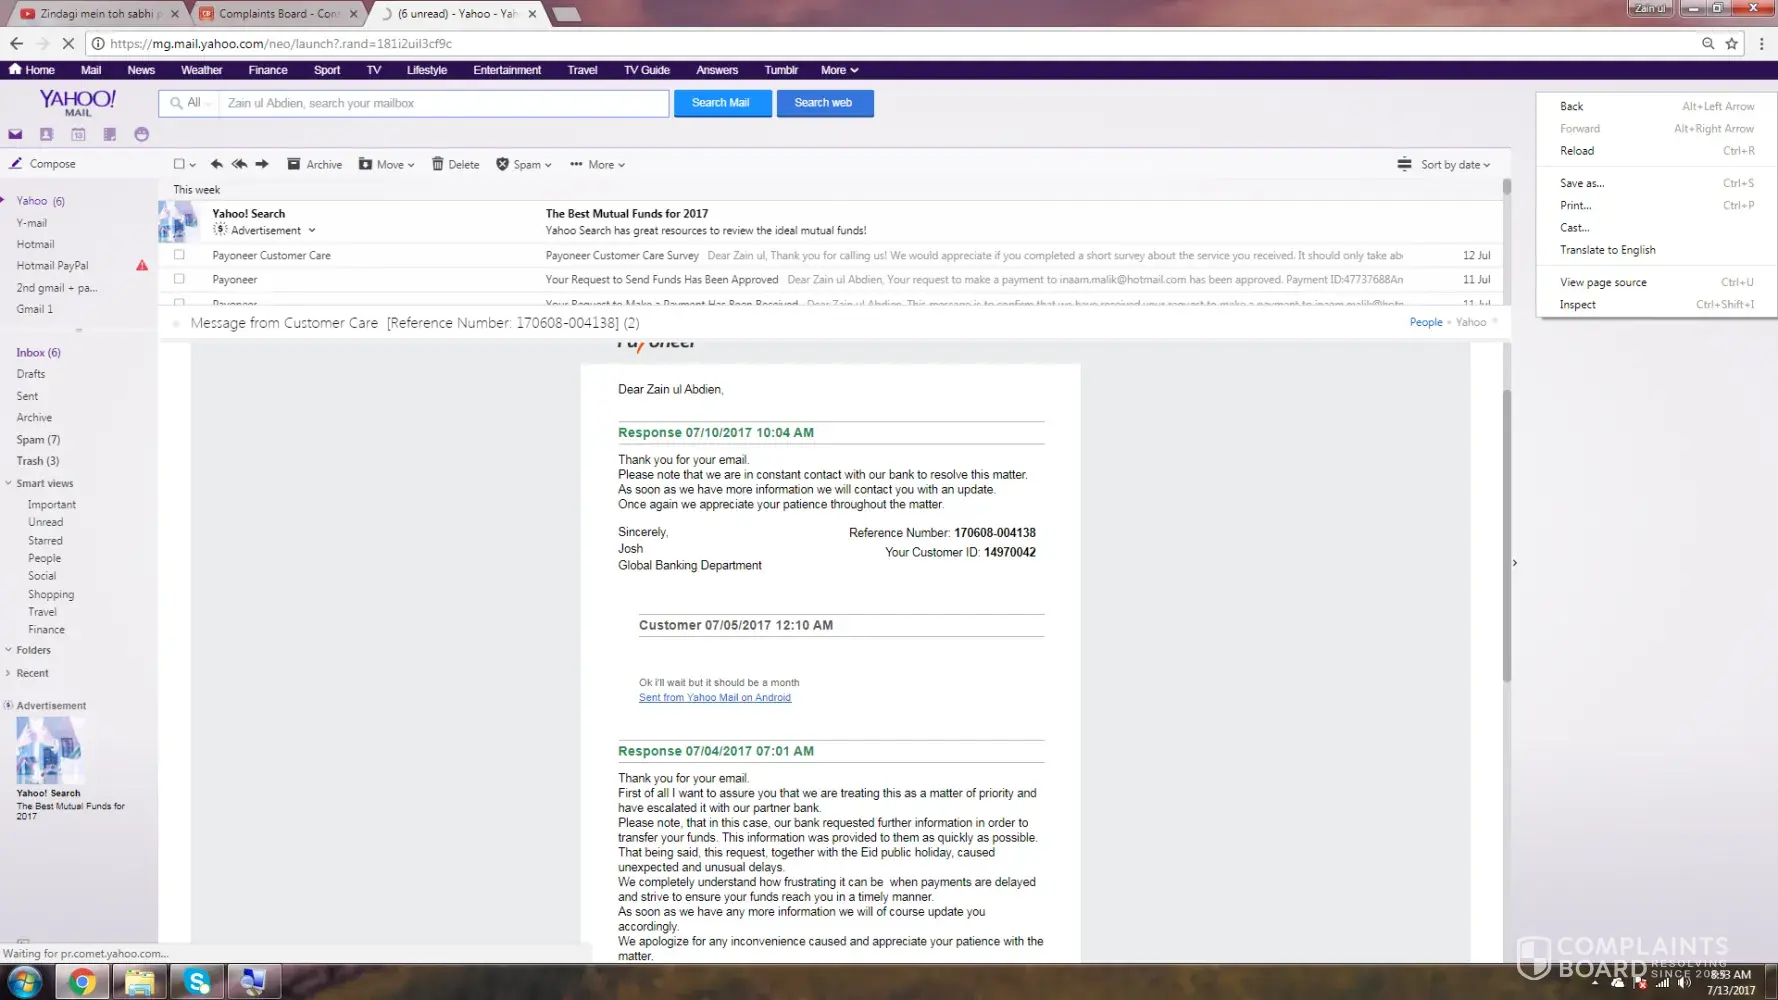Open the Spam dropdown menu
This screenshot has height=1000, width=1778.
pyautogui.click(x=524, y=164)
